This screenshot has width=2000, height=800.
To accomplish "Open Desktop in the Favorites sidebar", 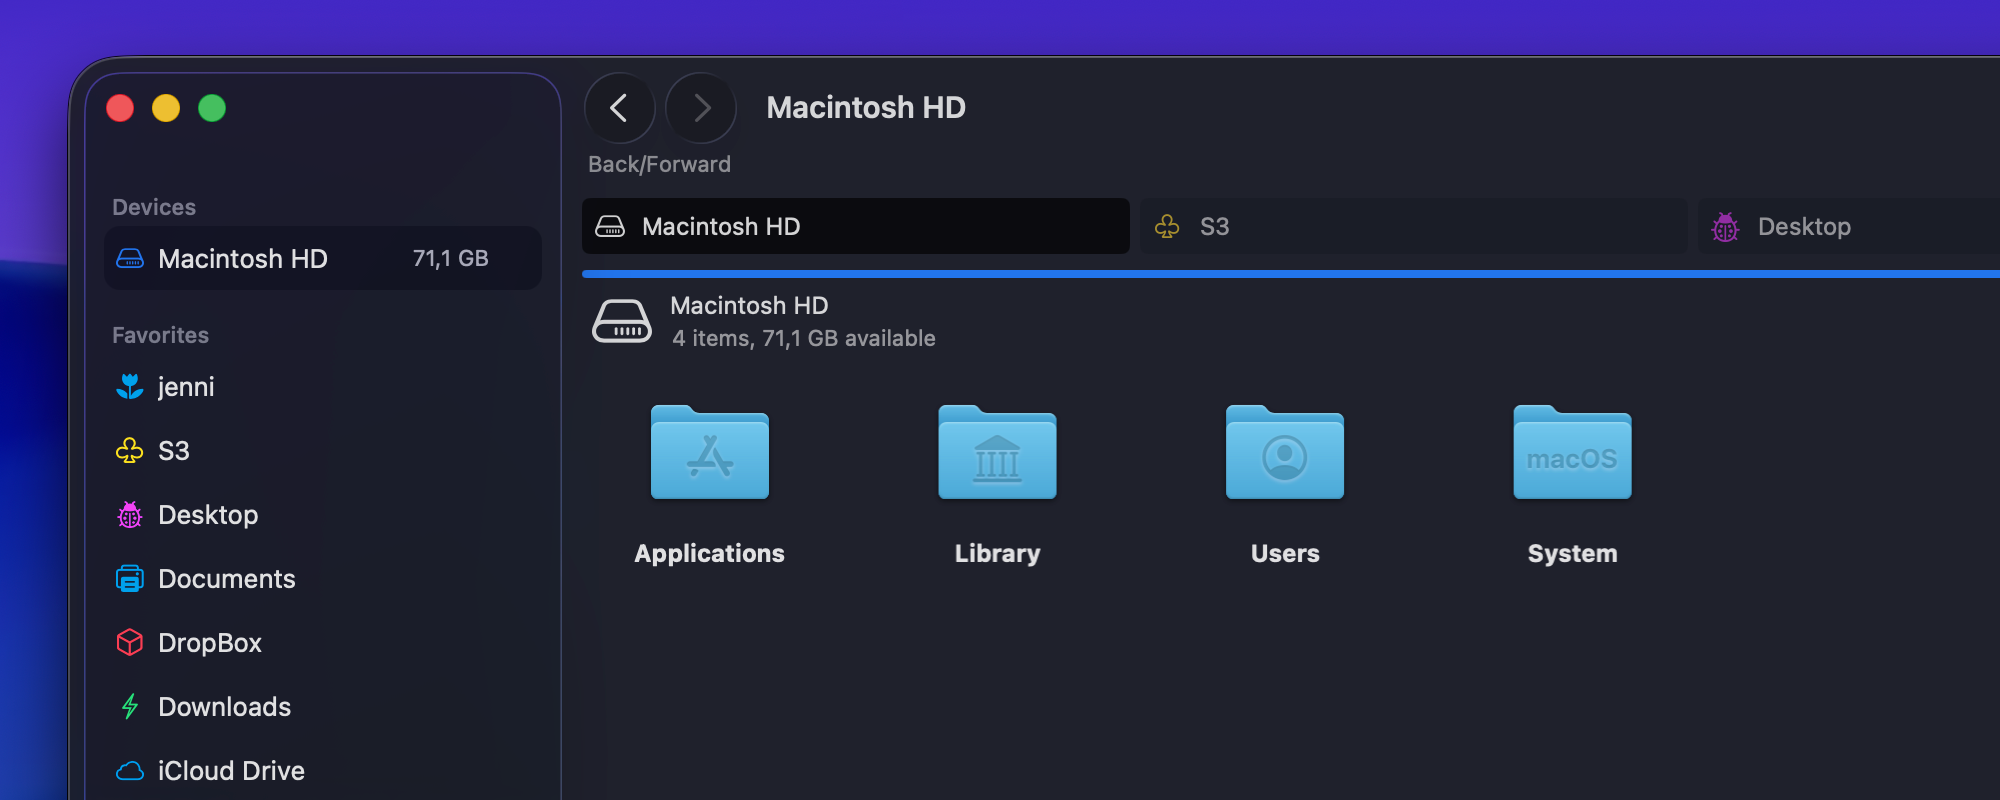I will (323, 515).
